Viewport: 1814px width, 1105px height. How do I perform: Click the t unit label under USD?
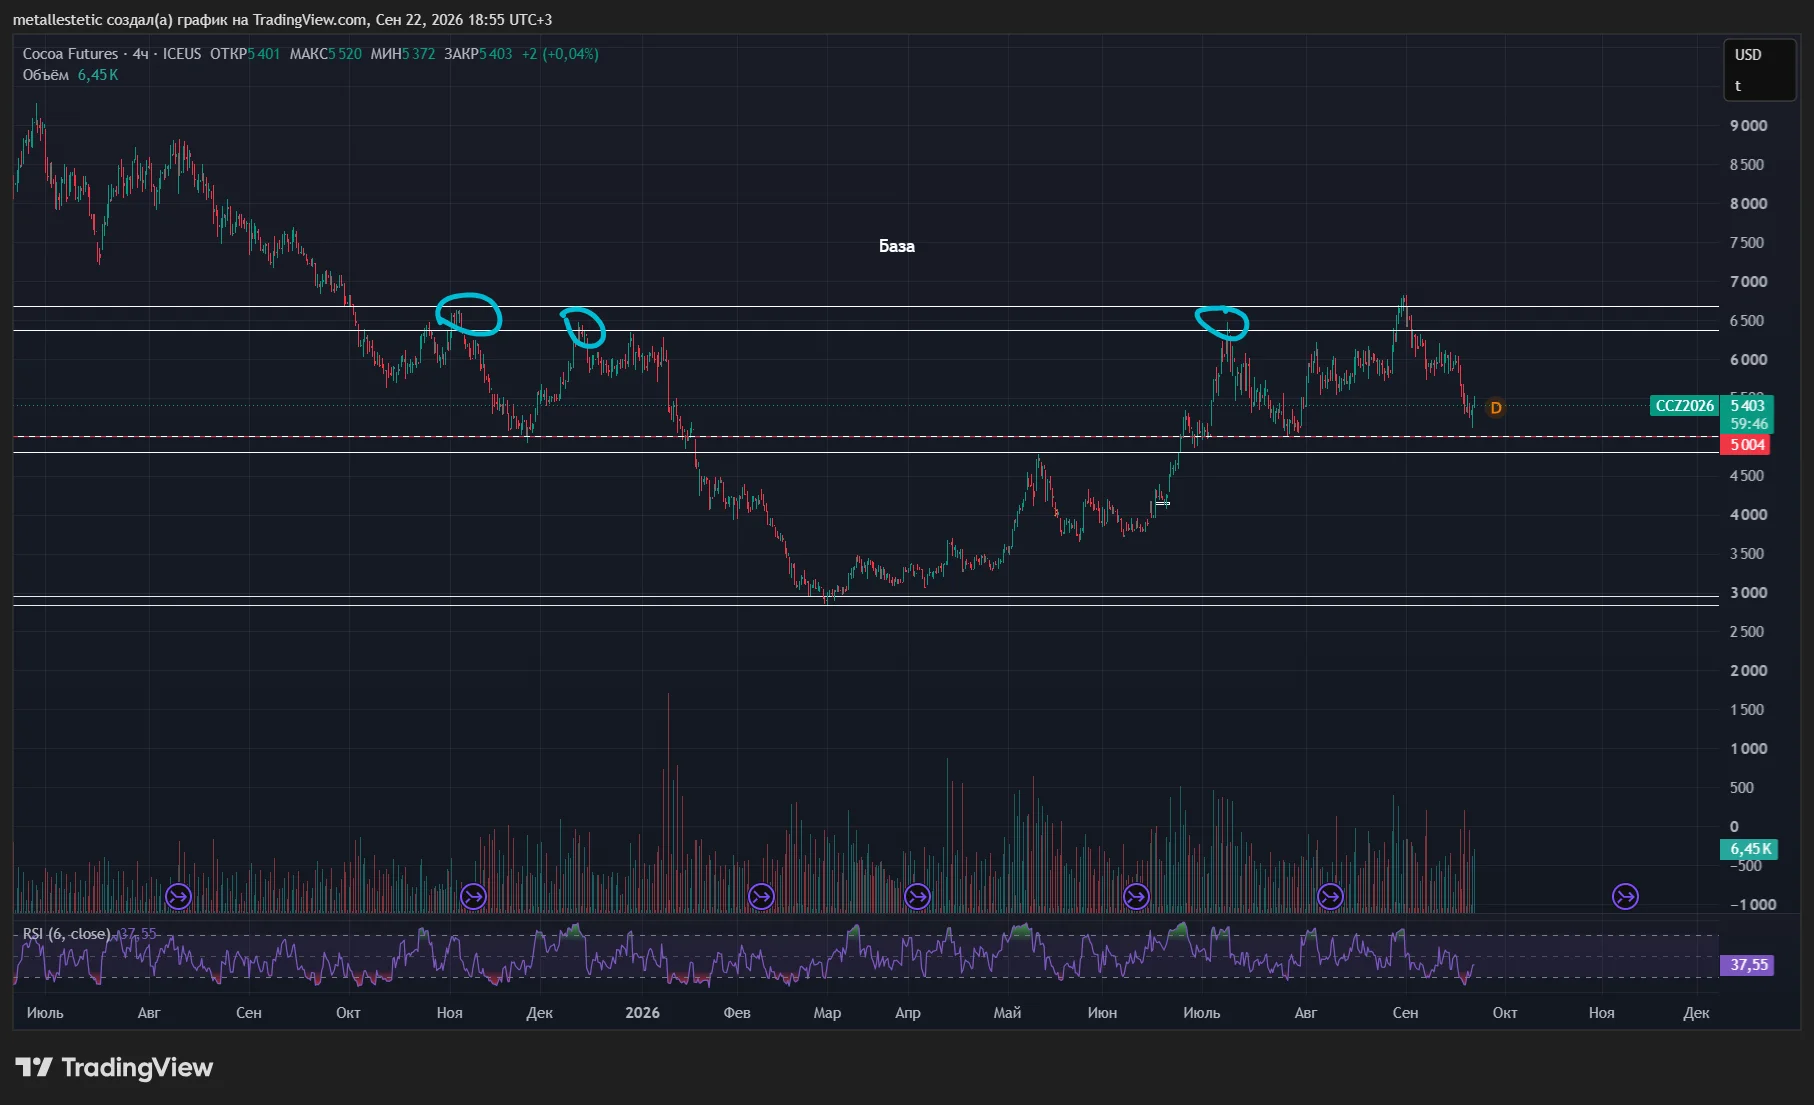[x=1738, y=86]
